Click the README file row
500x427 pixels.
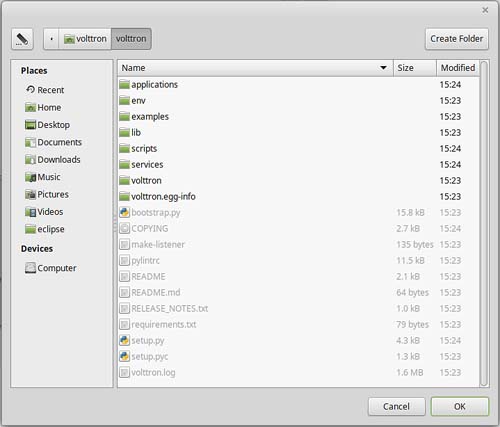[x=299, y=276]
